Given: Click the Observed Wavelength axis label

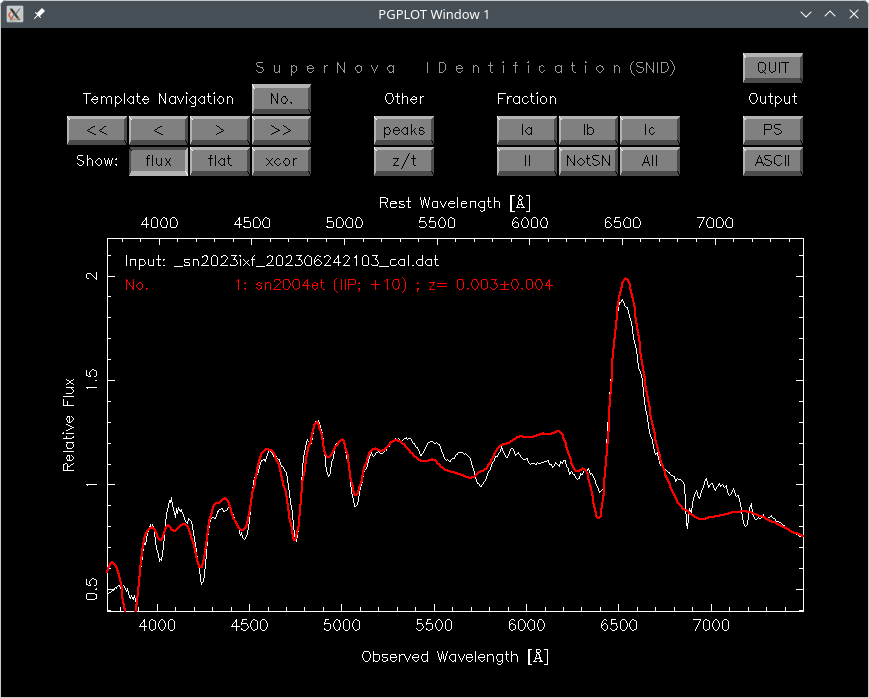Looking at the screenshot, I should (x=455, y=657).
